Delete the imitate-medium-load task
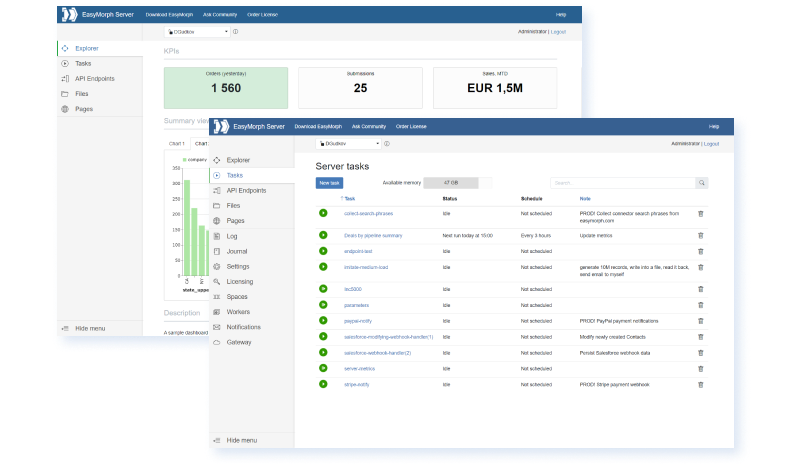Screen dimensions: 792x466 (701, 267)
